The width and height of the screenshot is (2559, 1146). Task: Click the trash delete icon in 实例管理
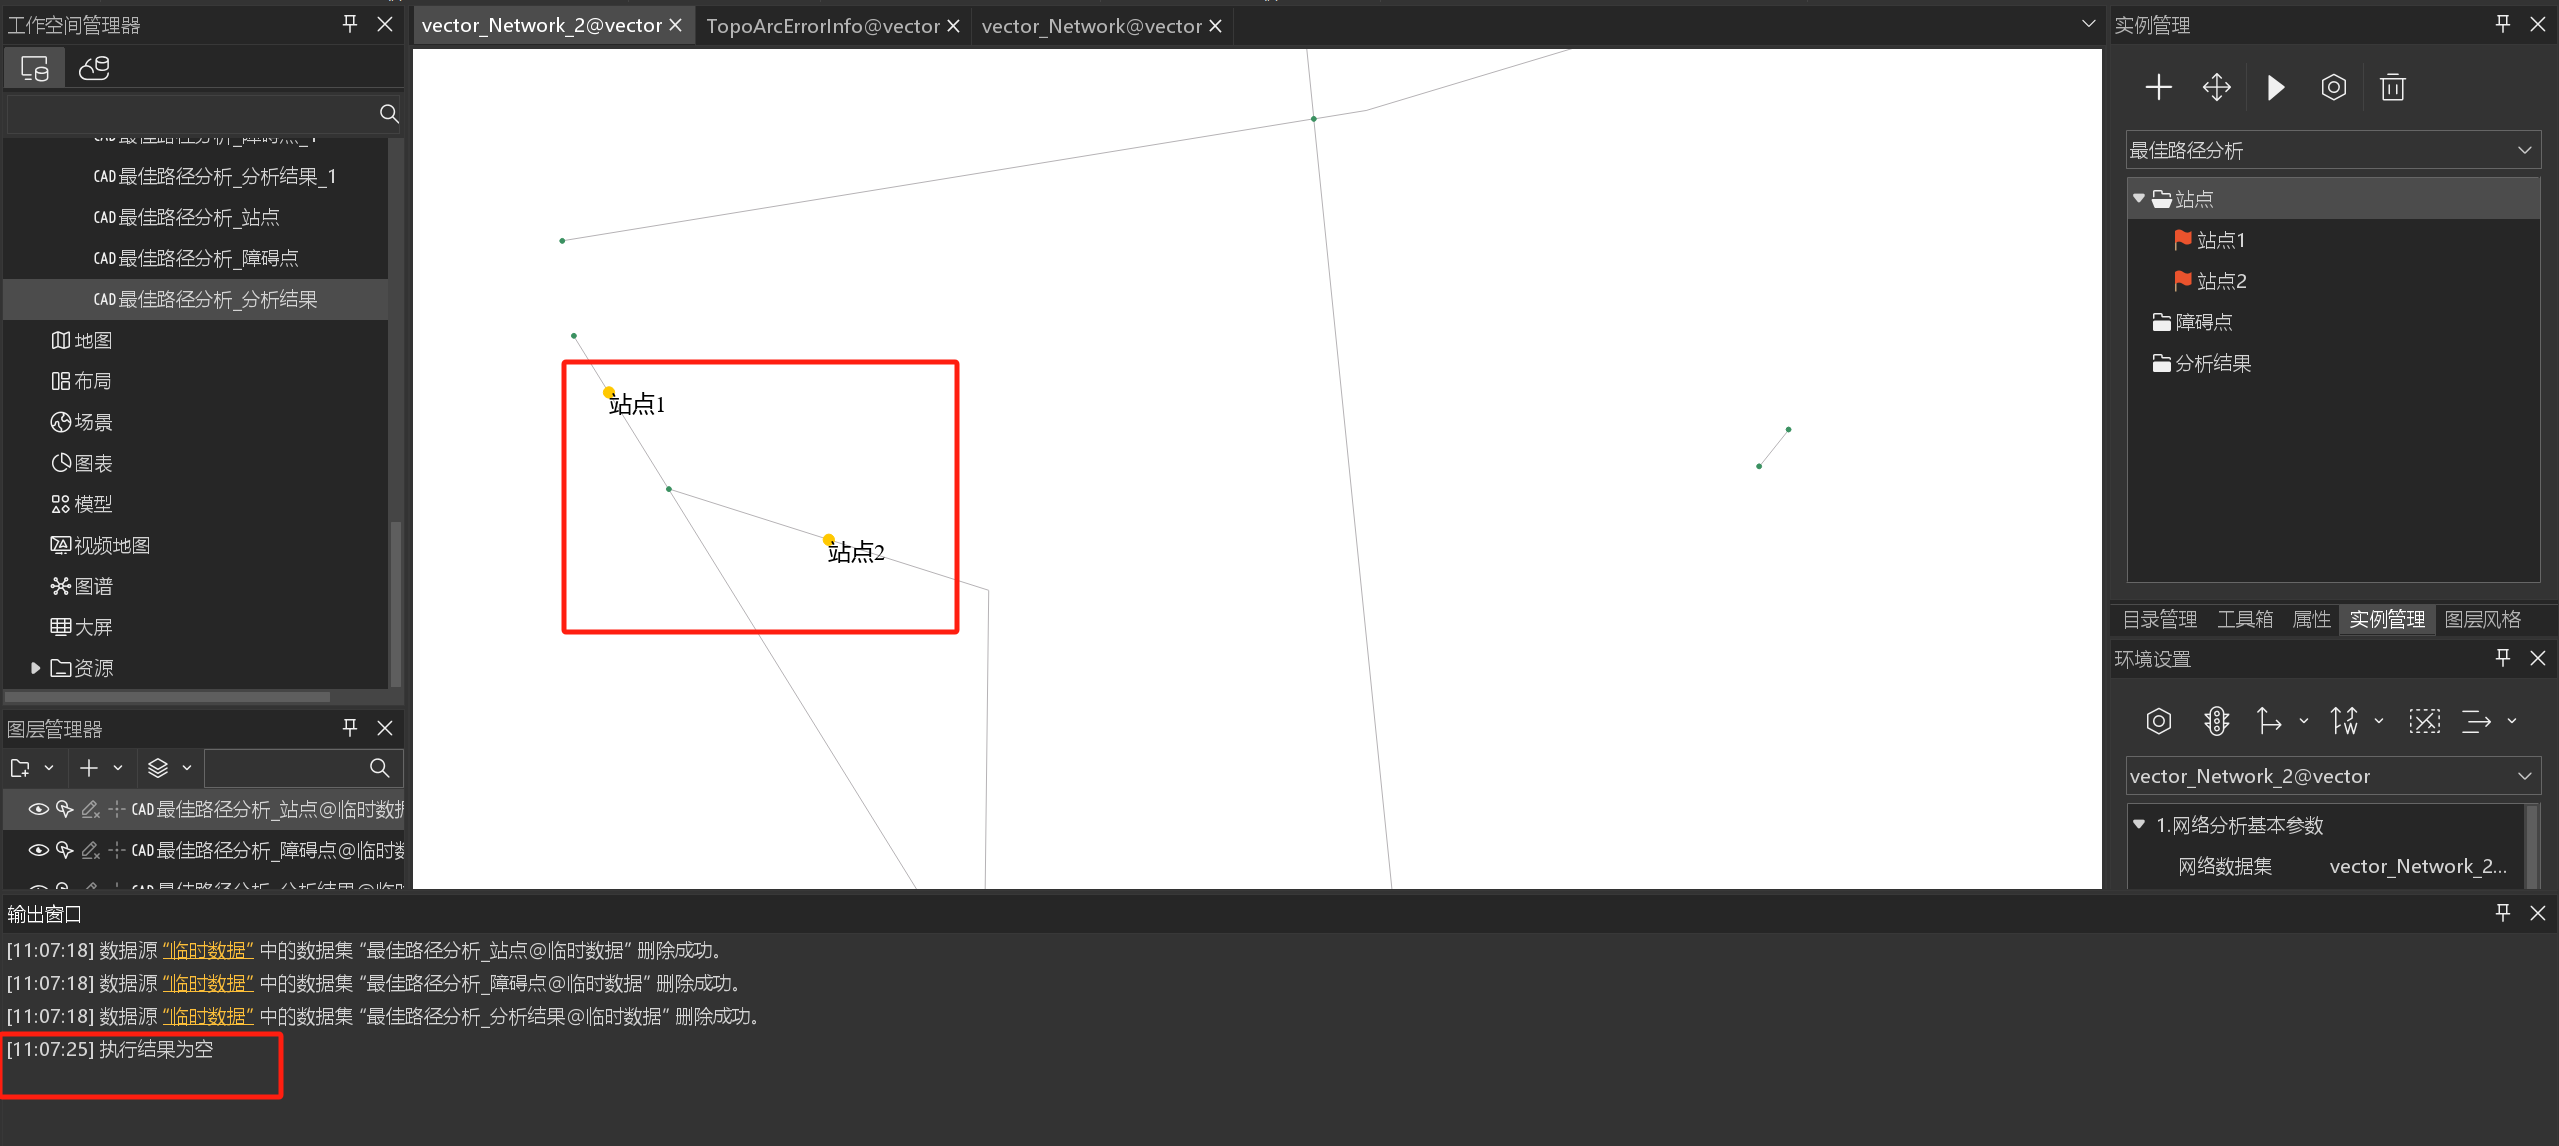click(x=2392, y=88)
